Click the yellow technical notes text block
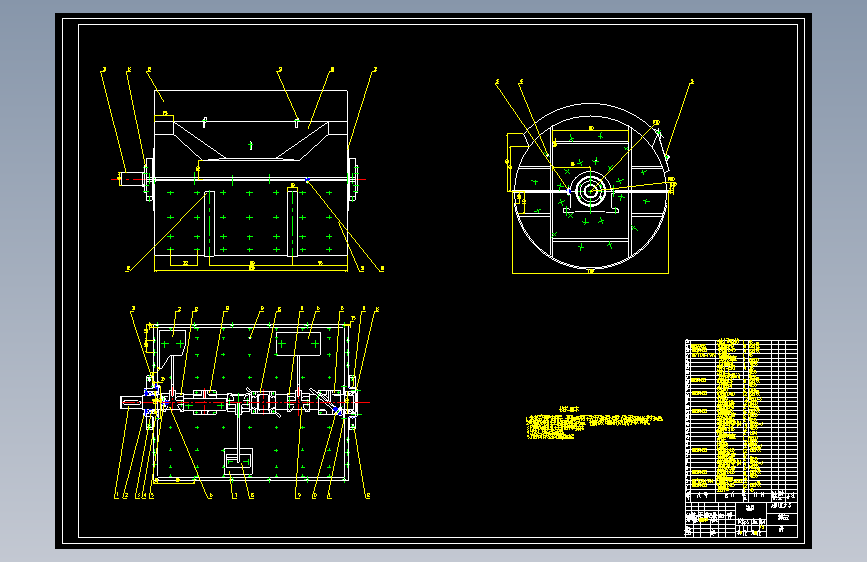This screenshot has width=867, height=562. pos(594,424)
